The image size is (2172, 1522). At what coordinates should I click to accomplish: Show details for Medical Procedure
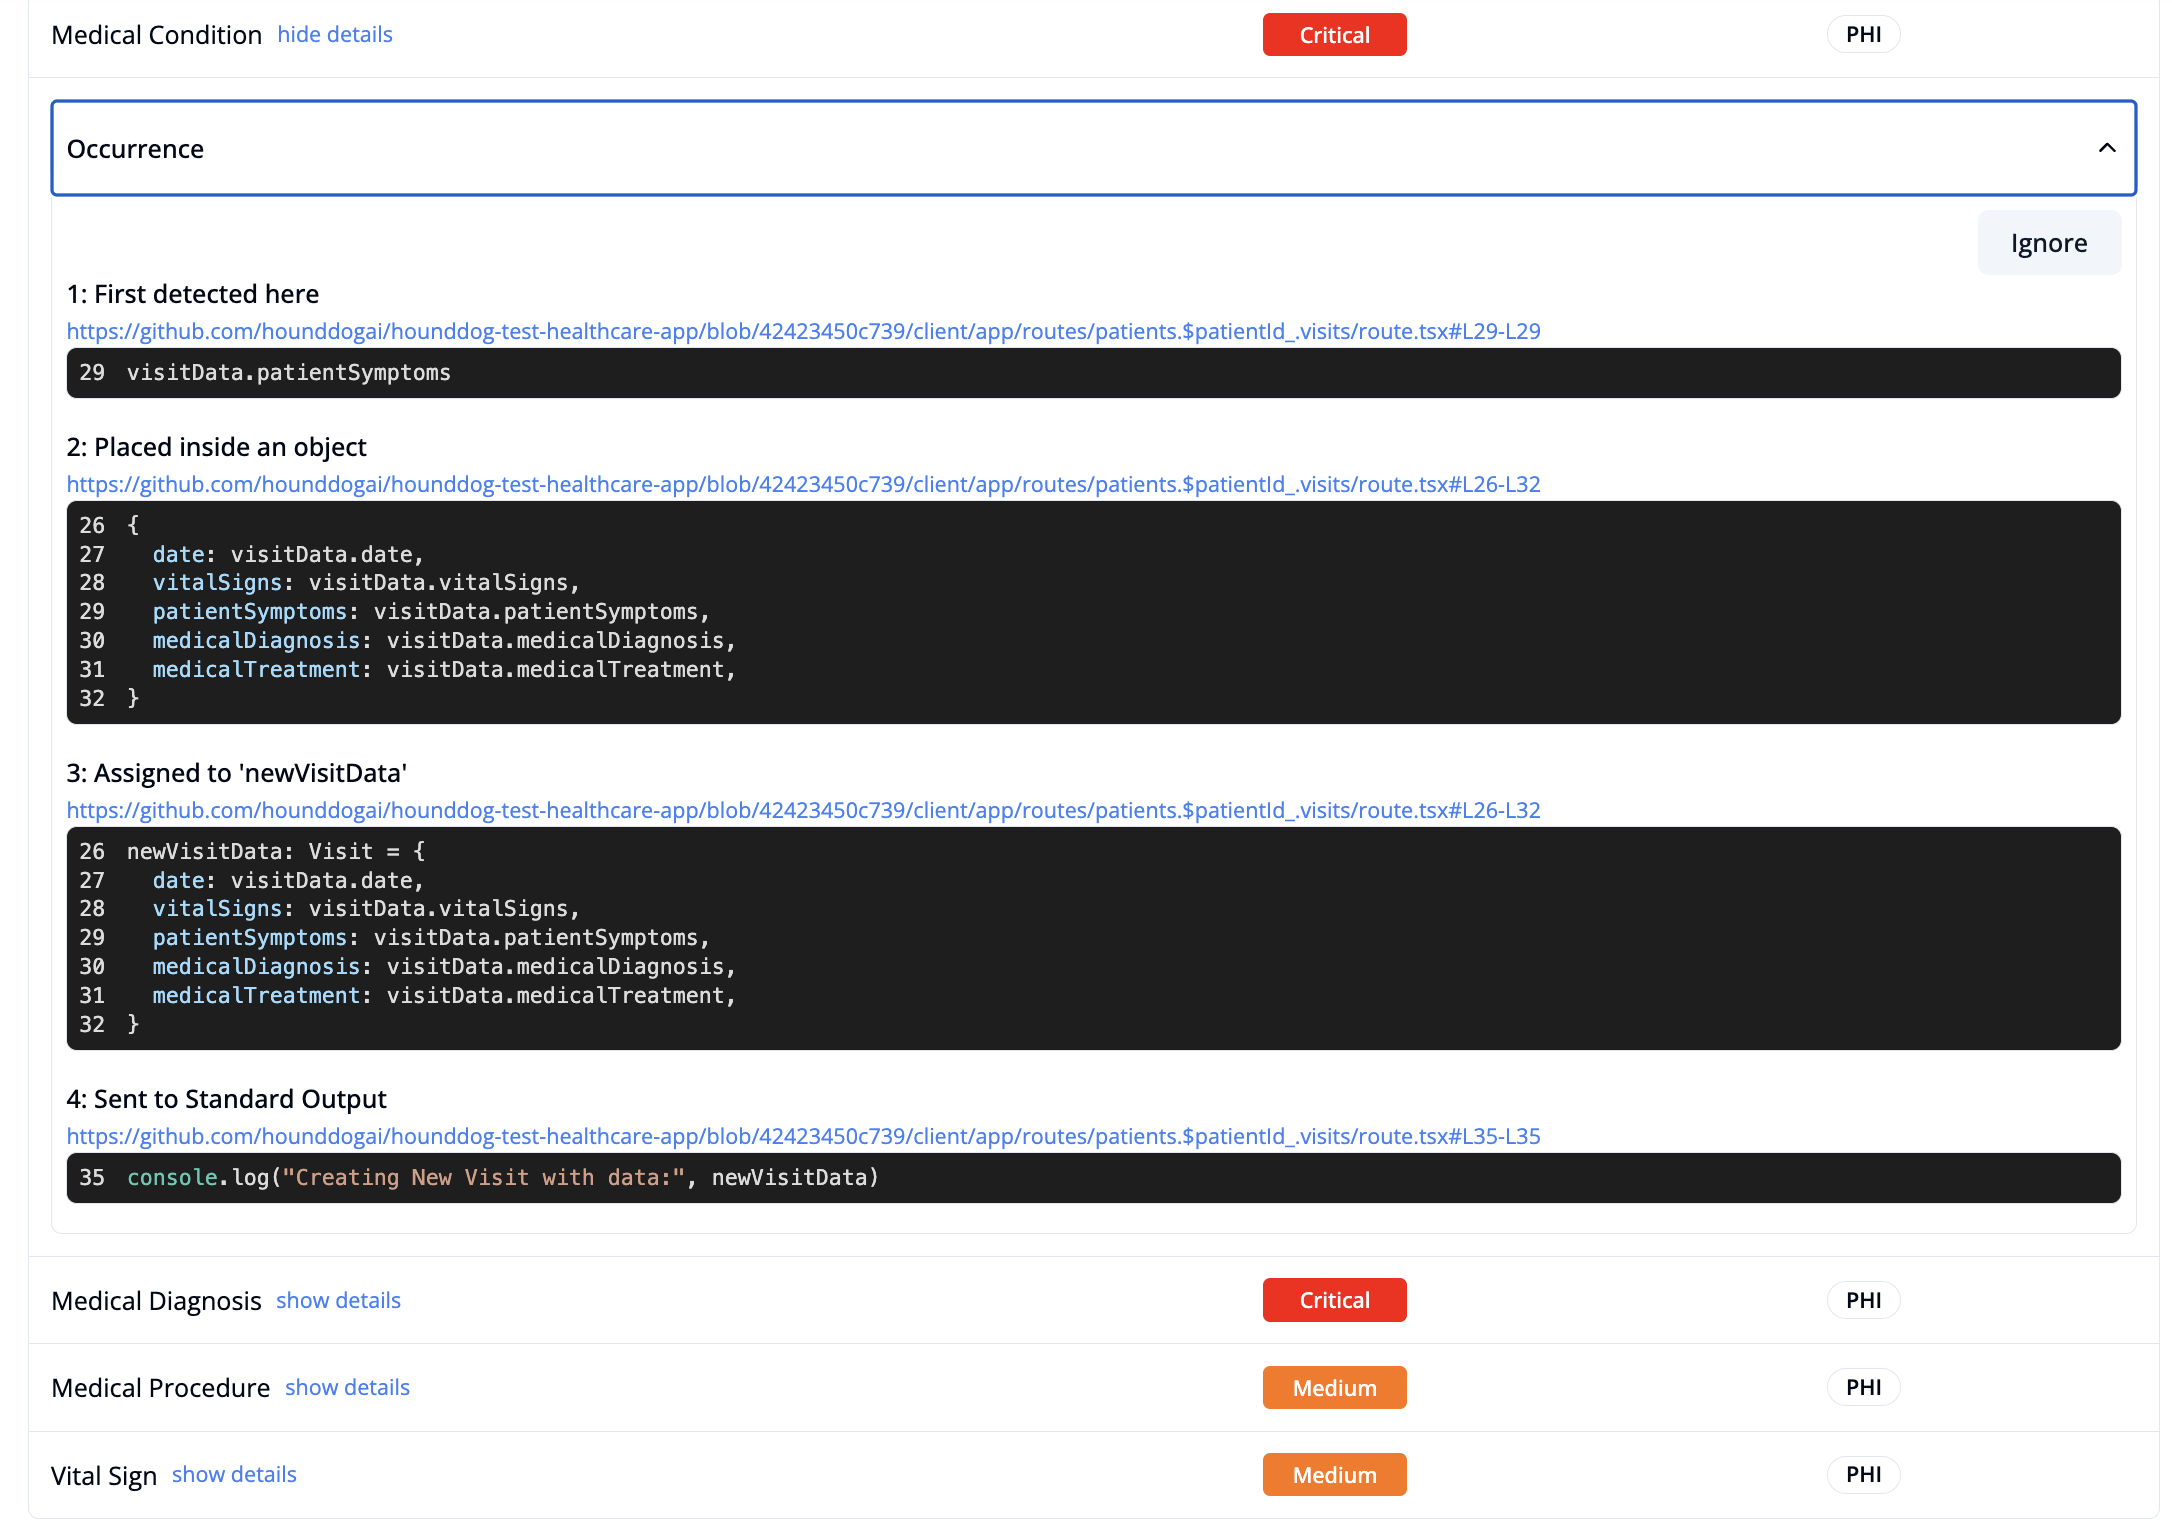pyautogui.click(x=347, y=1387)
